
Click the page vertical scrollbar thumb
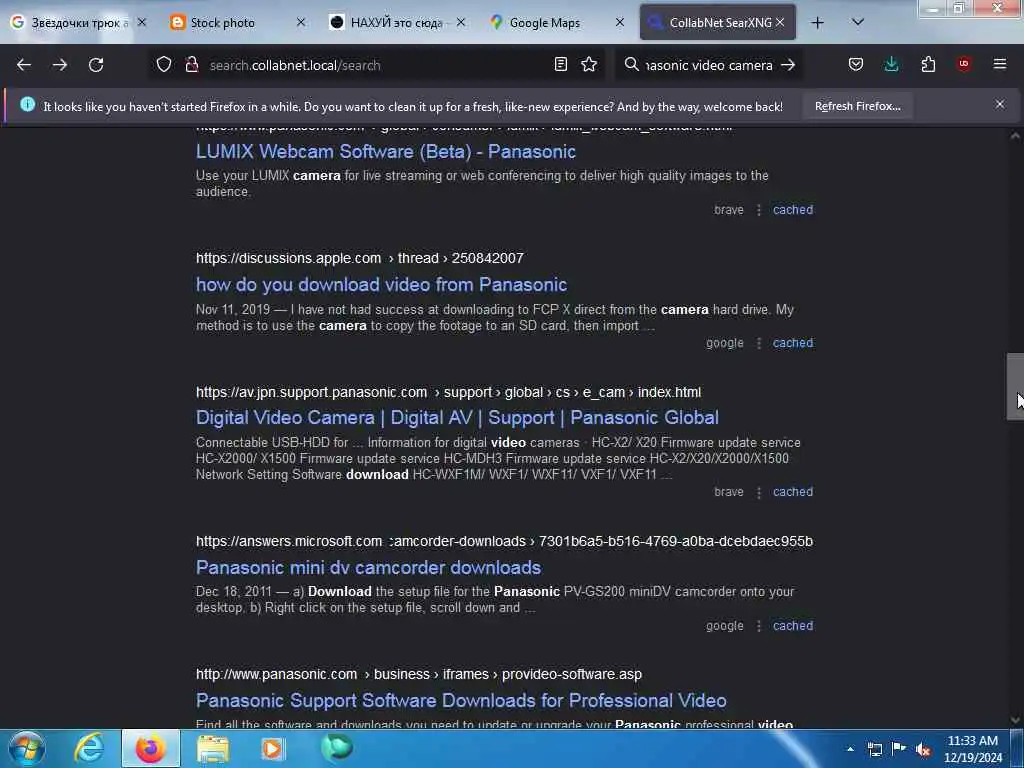tap(1015, 387)
